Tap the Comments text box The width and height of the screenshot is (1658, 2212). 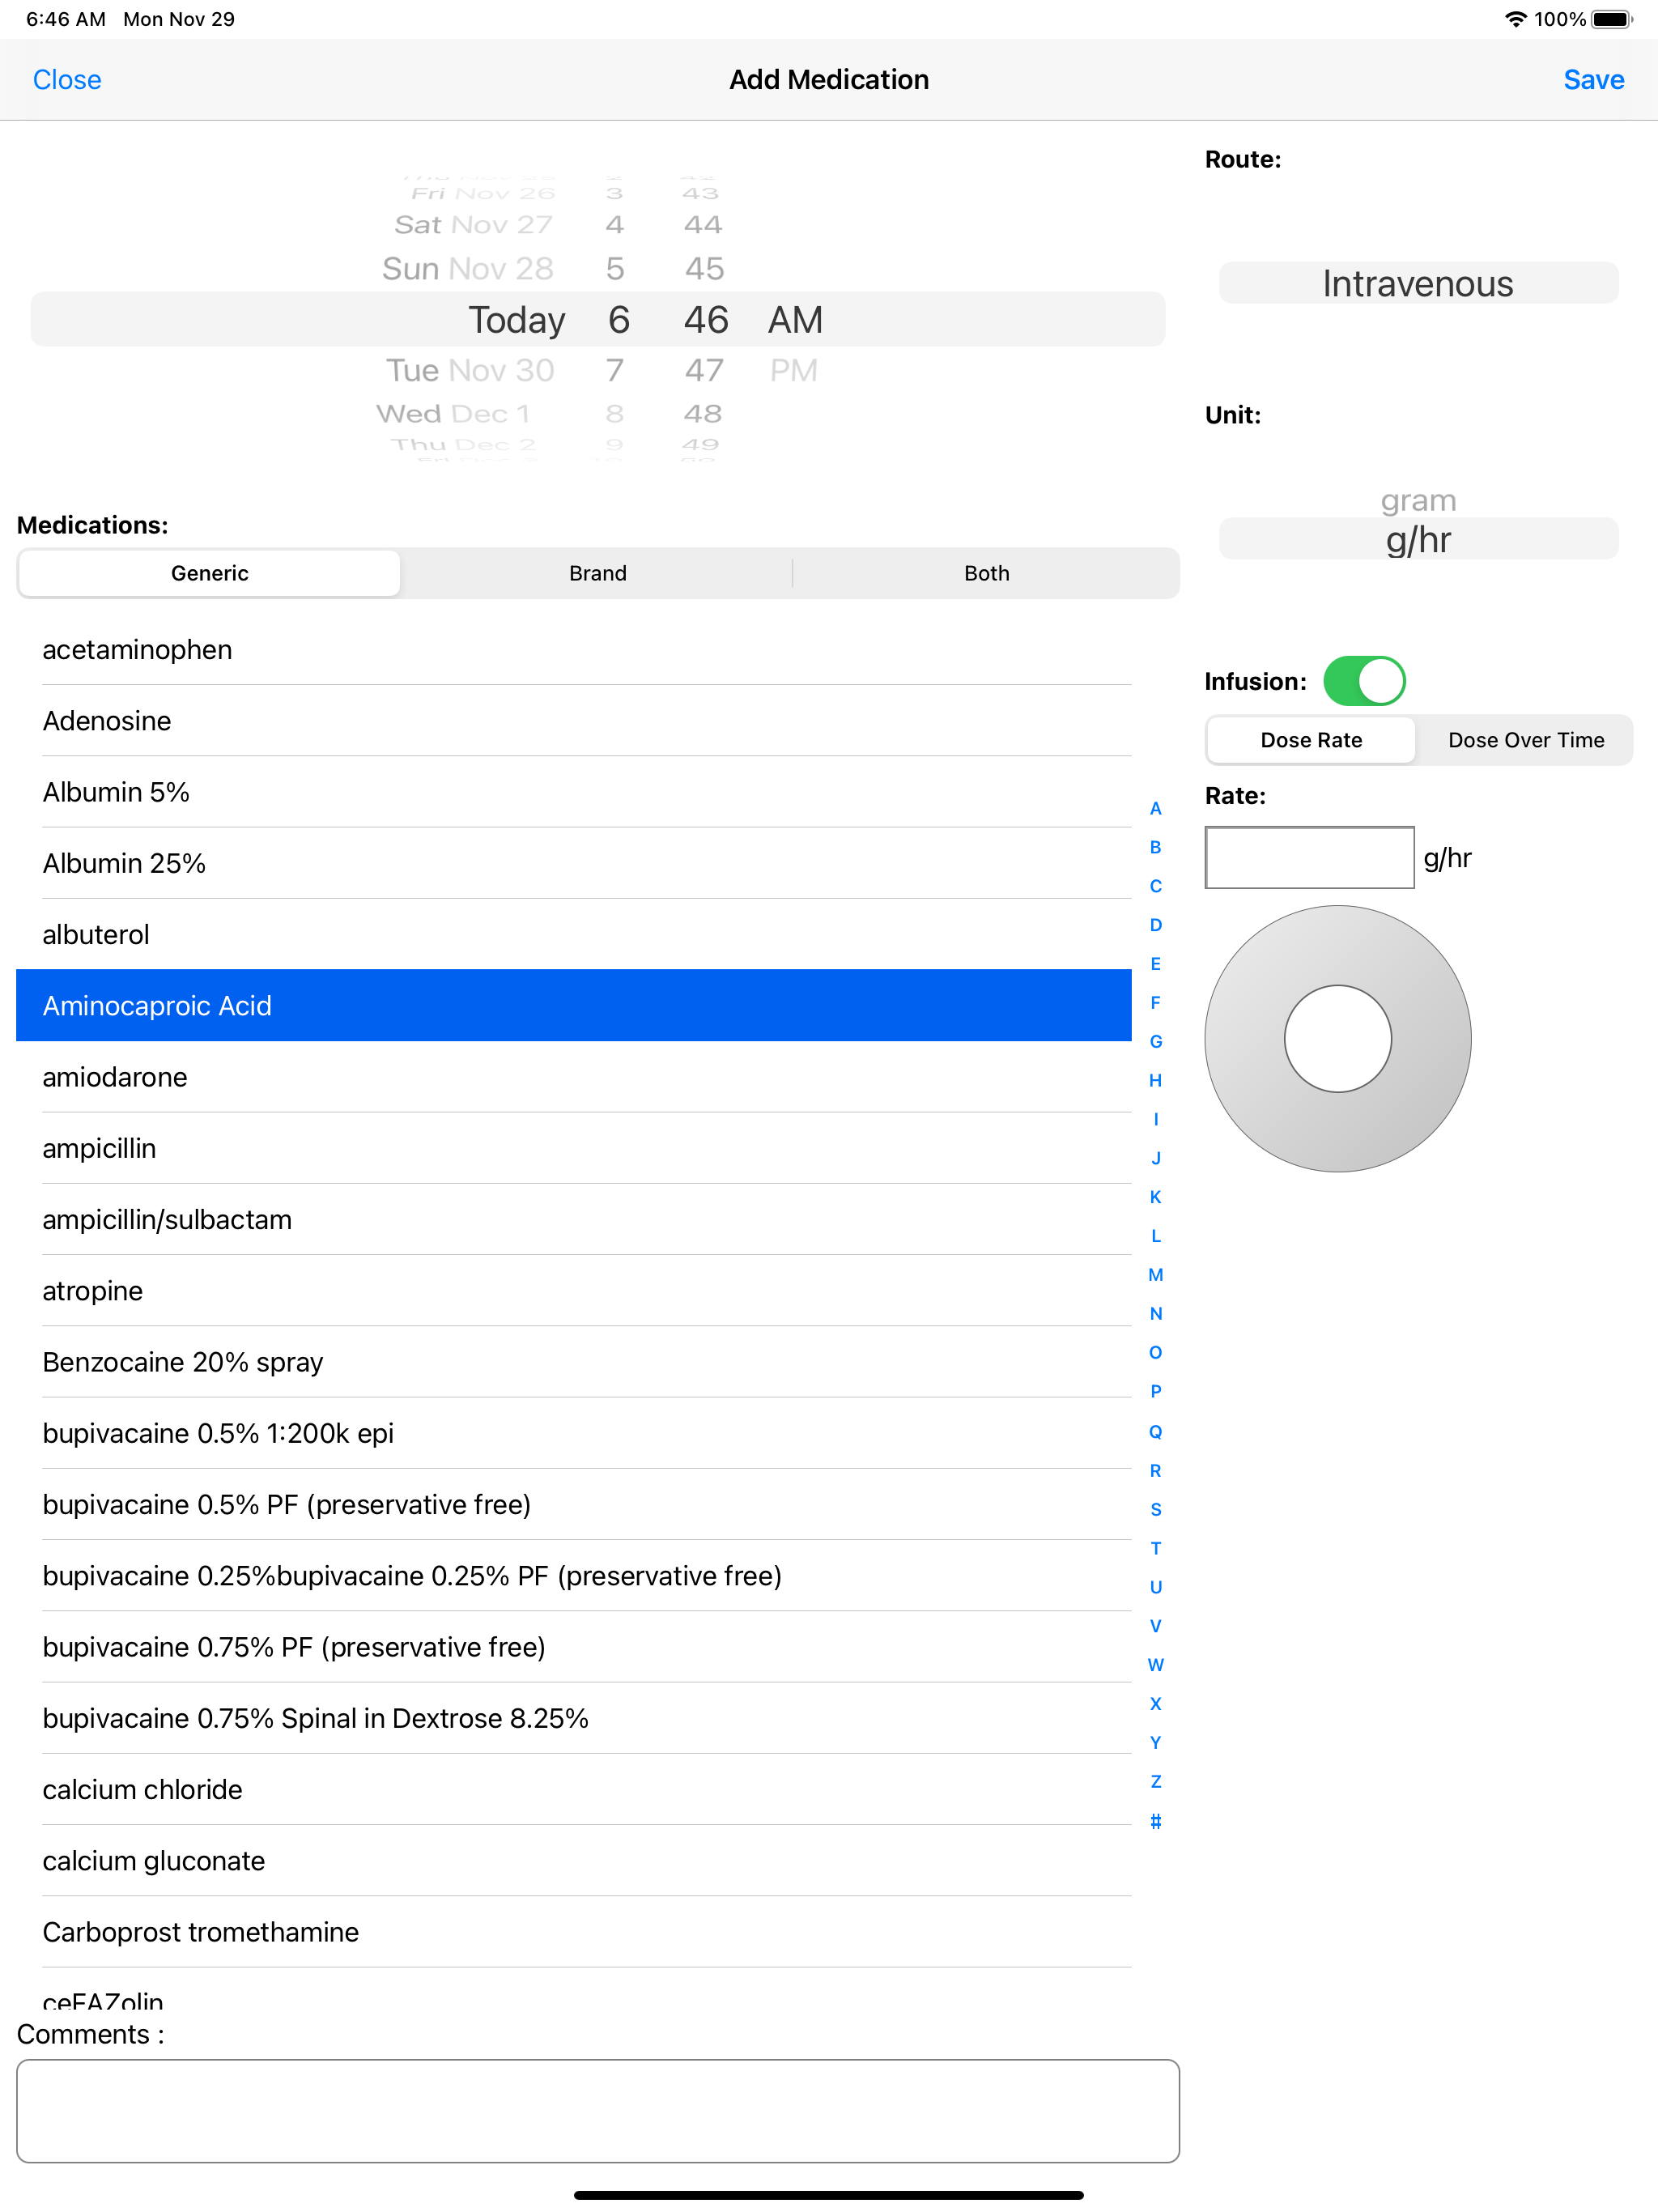pos(598,2110)
